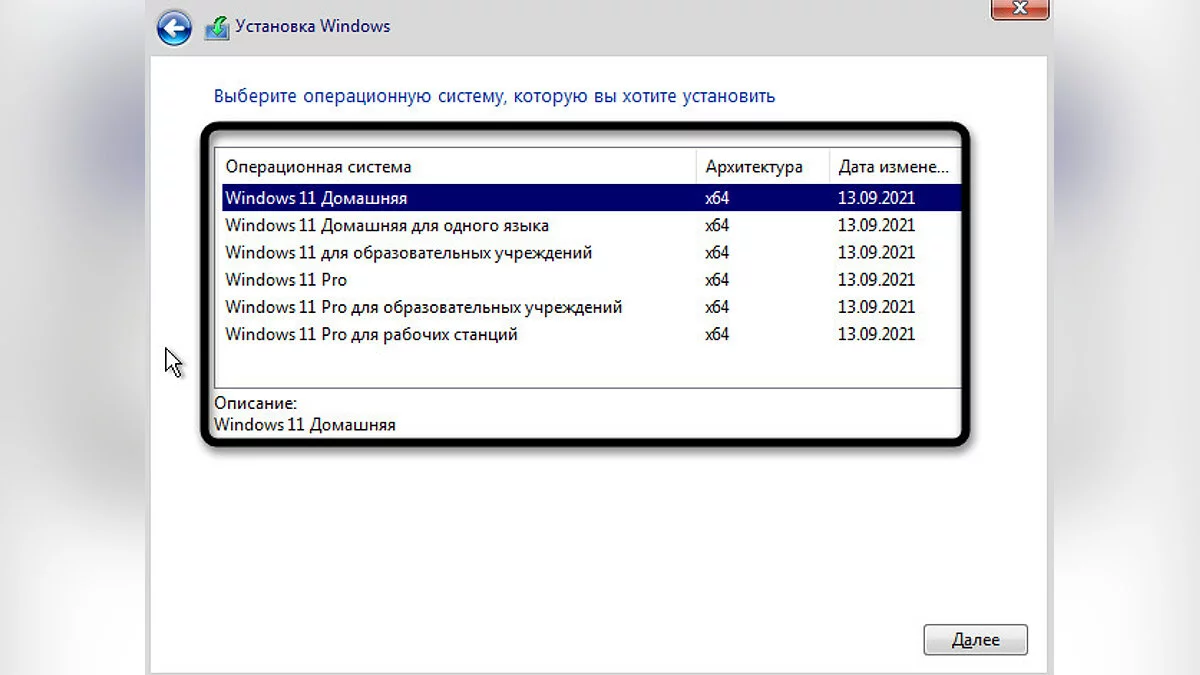Screen dimensions: 1200x675
Task: Choose Windows 11 Домашняя для одного языка
Action: pyautogui.click(x=386, y=225)
